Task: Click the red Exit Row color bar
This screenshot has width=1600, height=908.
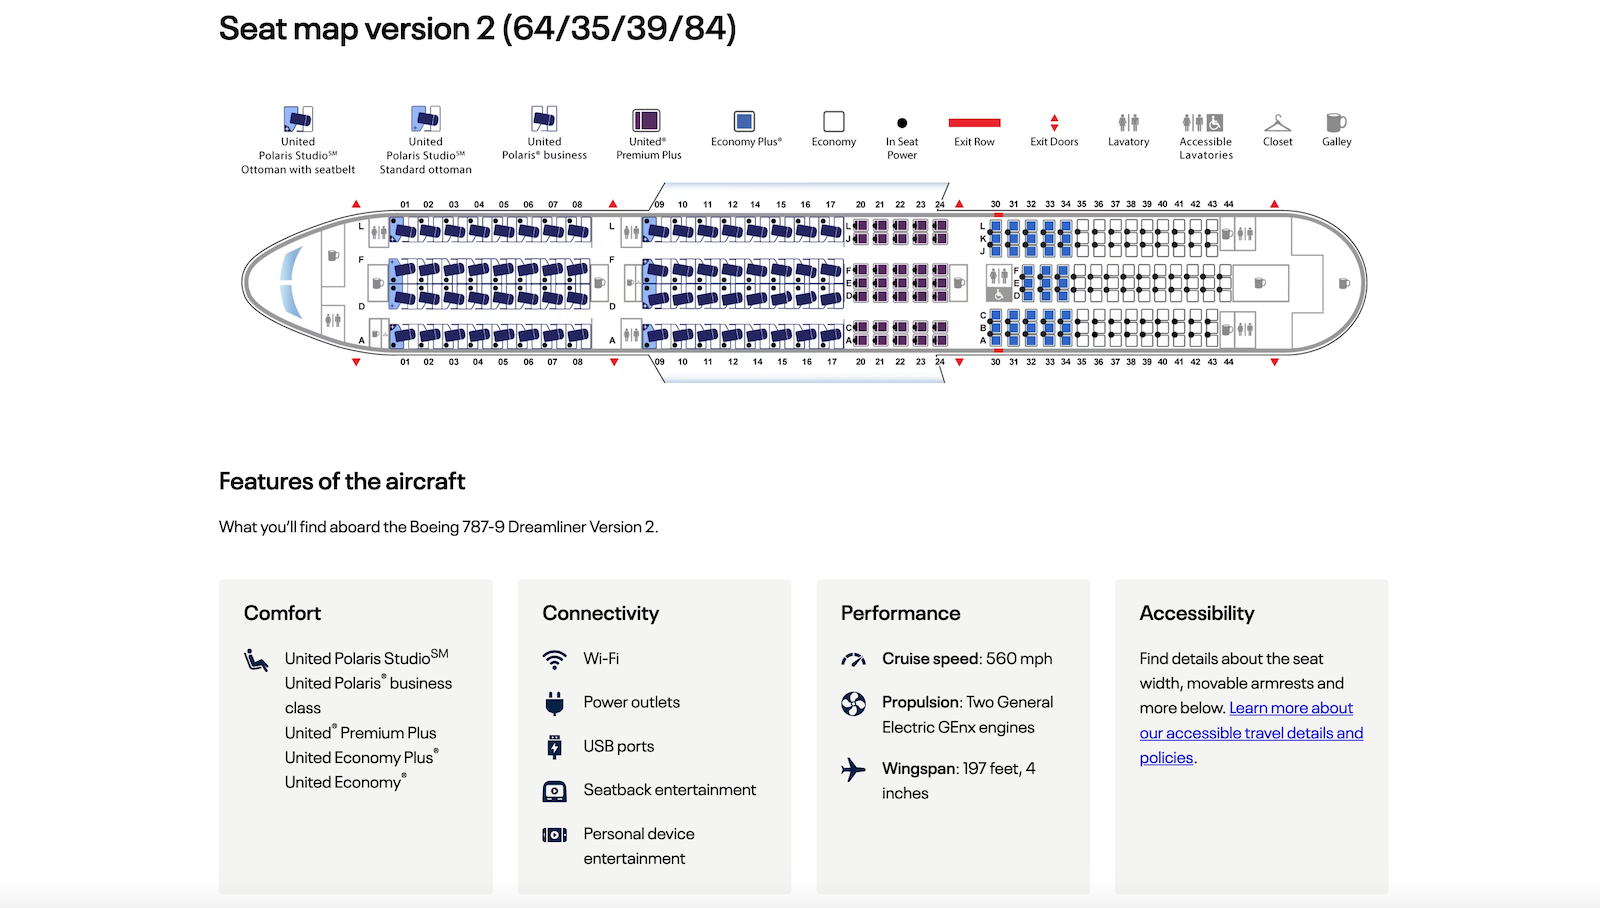Action: coord(975,123)
